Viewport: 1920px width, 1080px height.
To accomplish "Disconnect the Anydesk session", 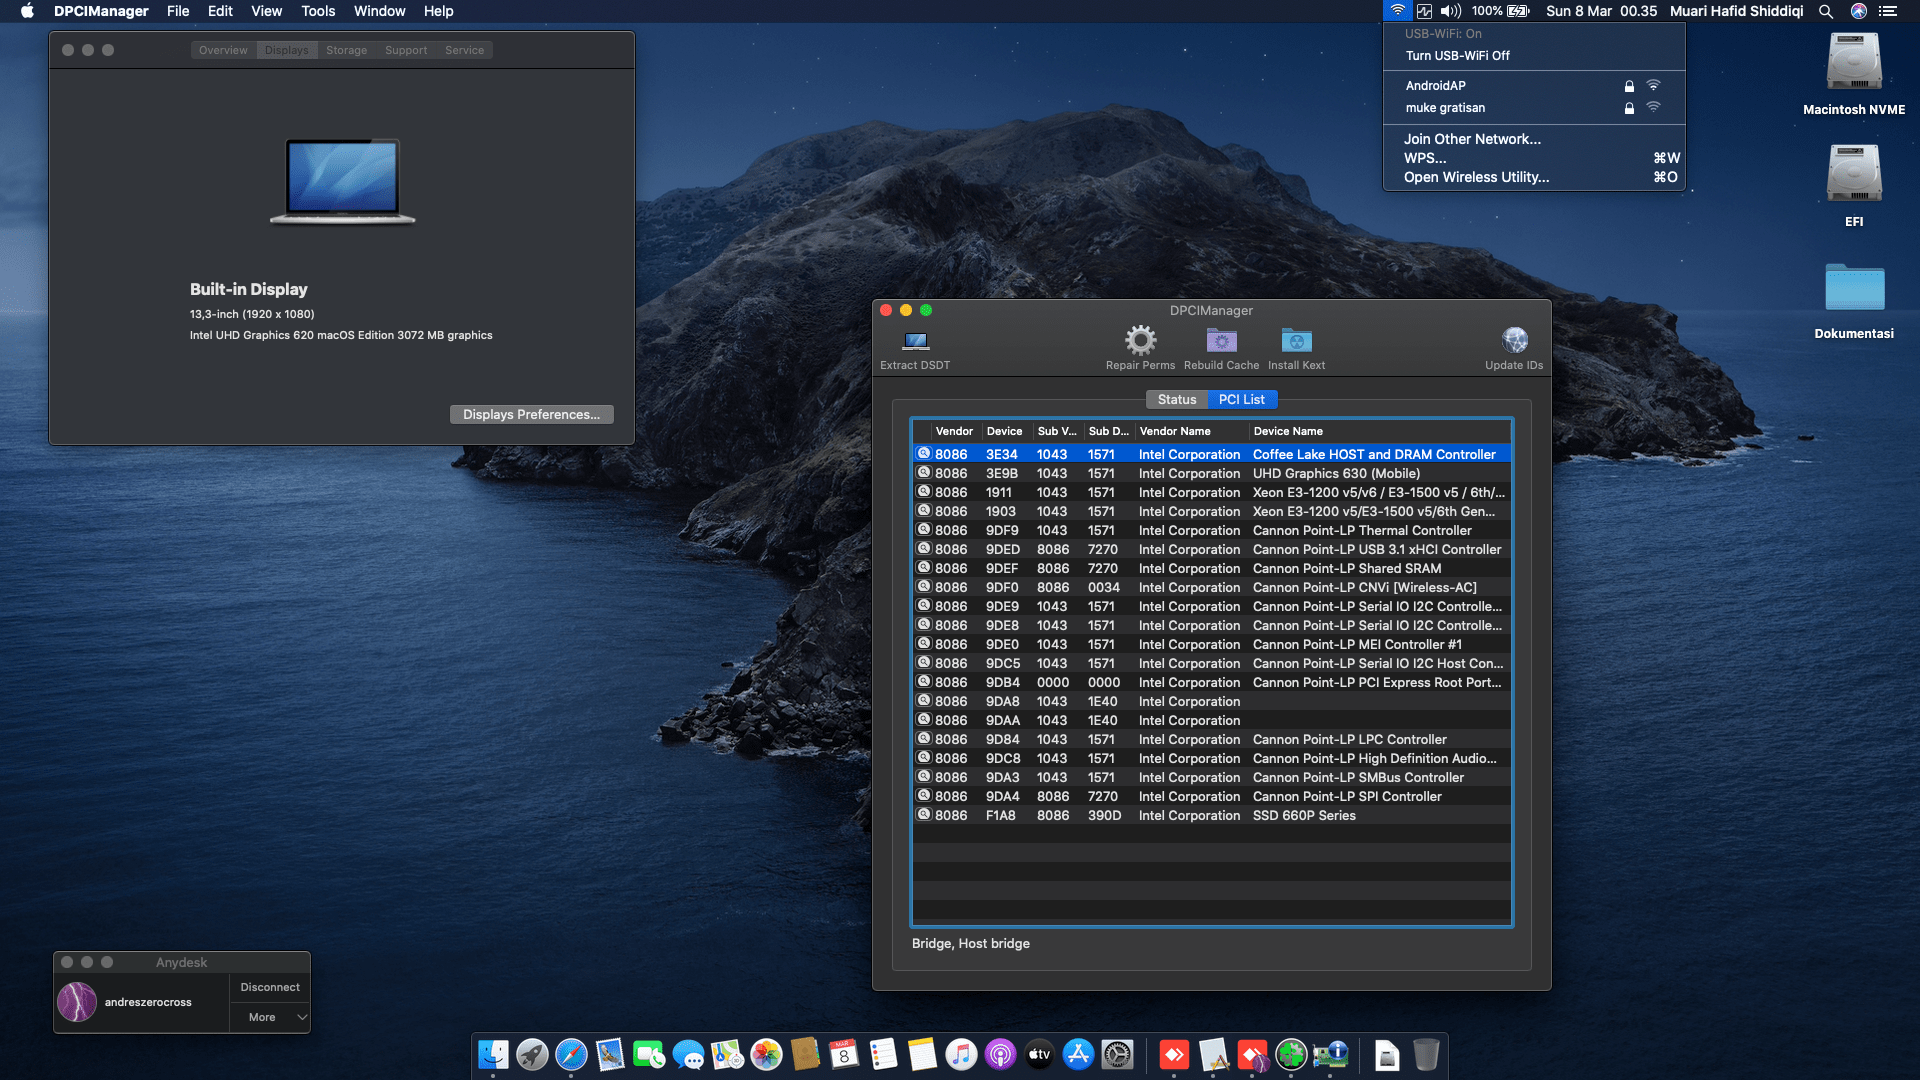I will [x=269, y=987].
